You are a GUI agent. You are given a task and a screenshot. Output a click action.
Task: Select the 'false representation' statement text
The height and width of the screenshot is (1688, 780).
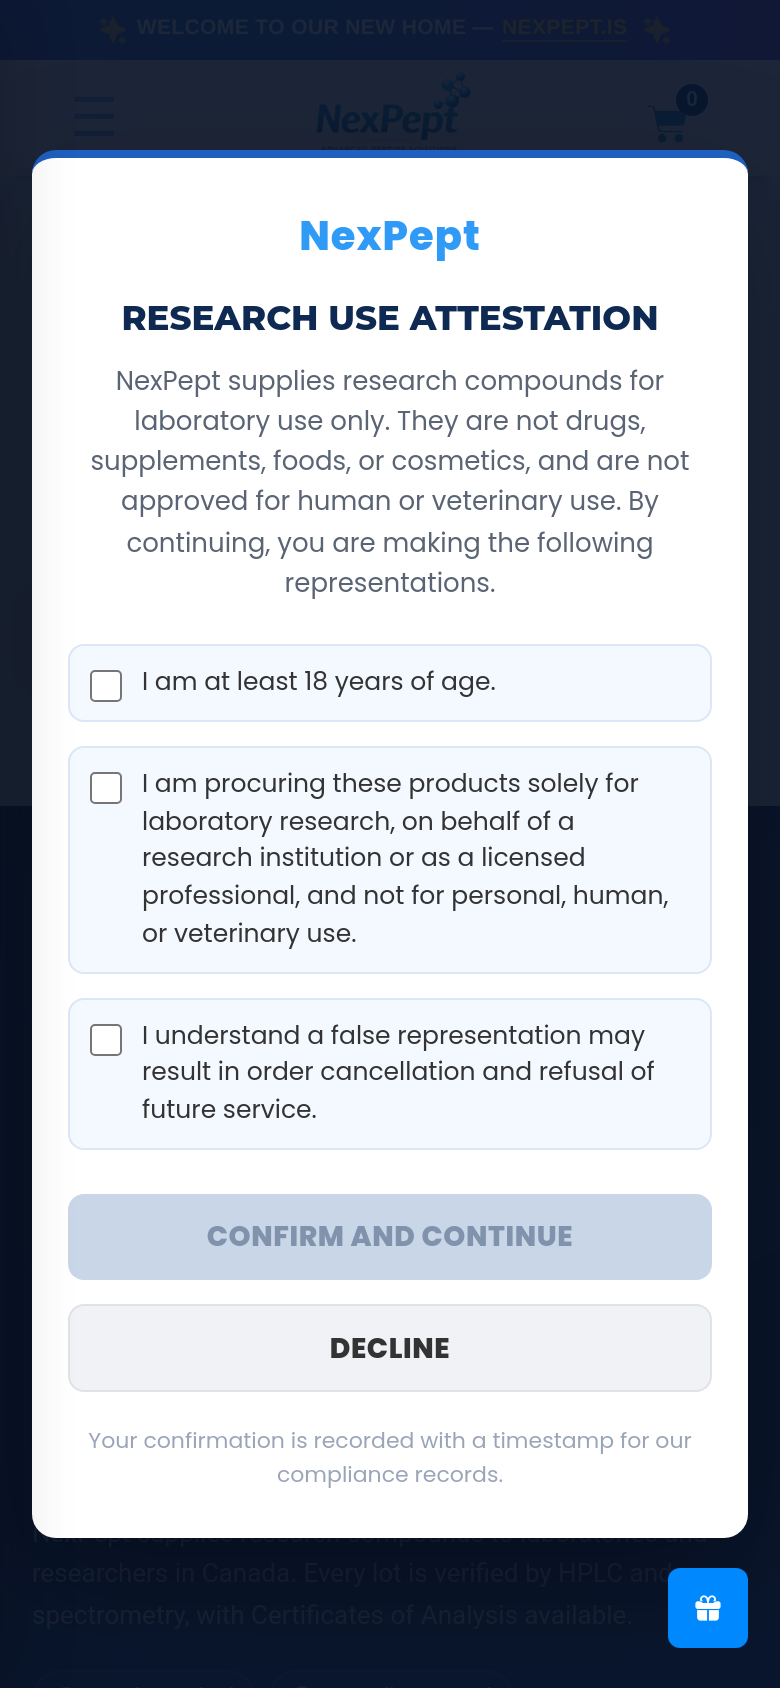coord(398,1072)
